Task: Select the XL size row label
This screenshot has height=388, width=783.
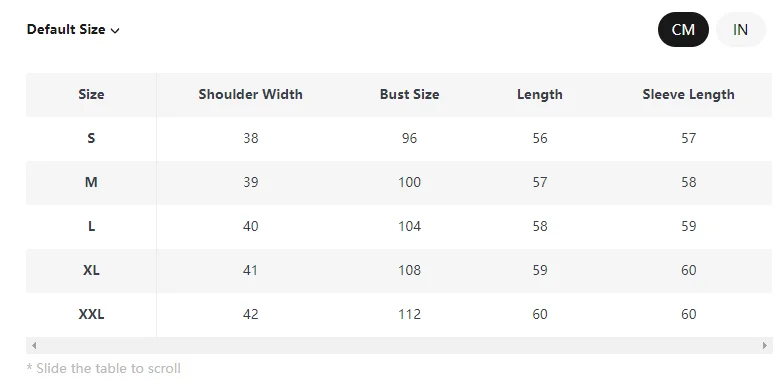Action: click(x=91, y=270)
